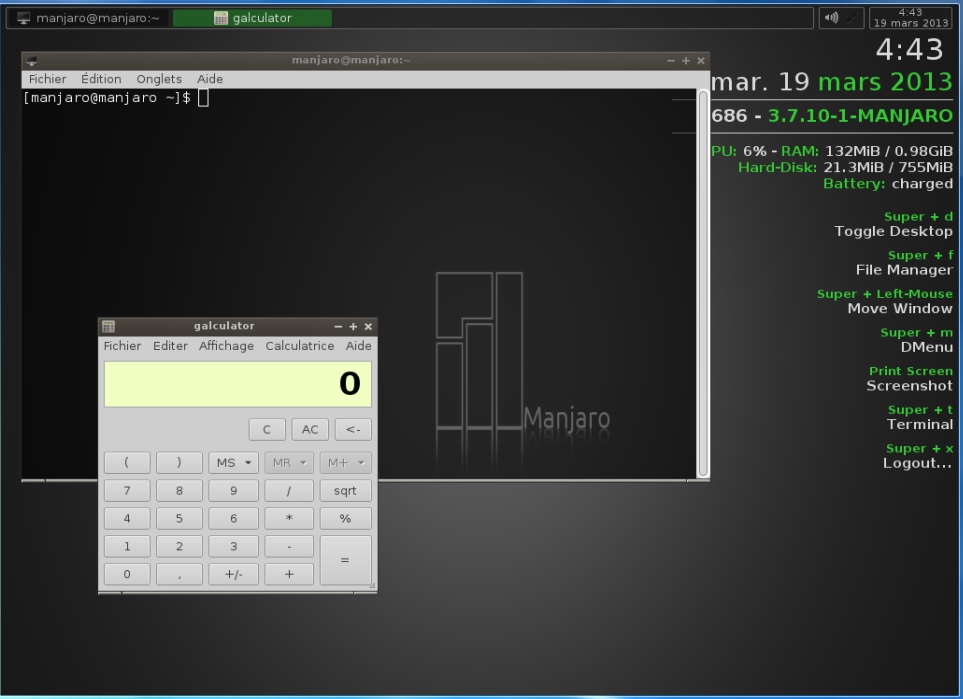Open the terminal Onglets menu

pos(159,79)
